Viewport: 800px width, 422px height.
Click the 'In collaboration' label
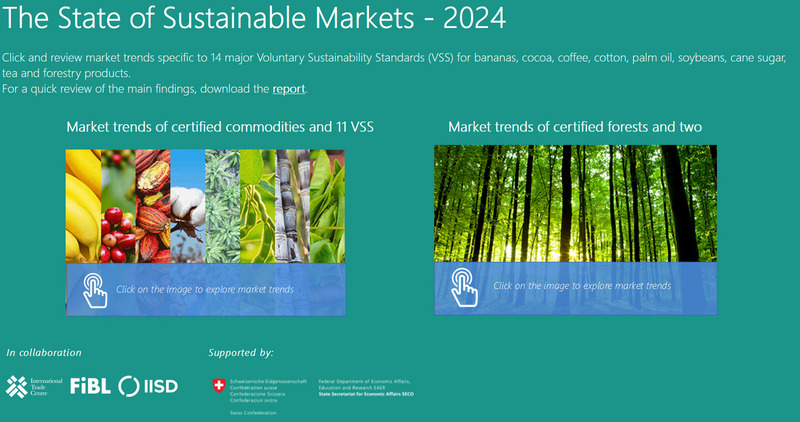pyautogui.click(x=44, y=353)
